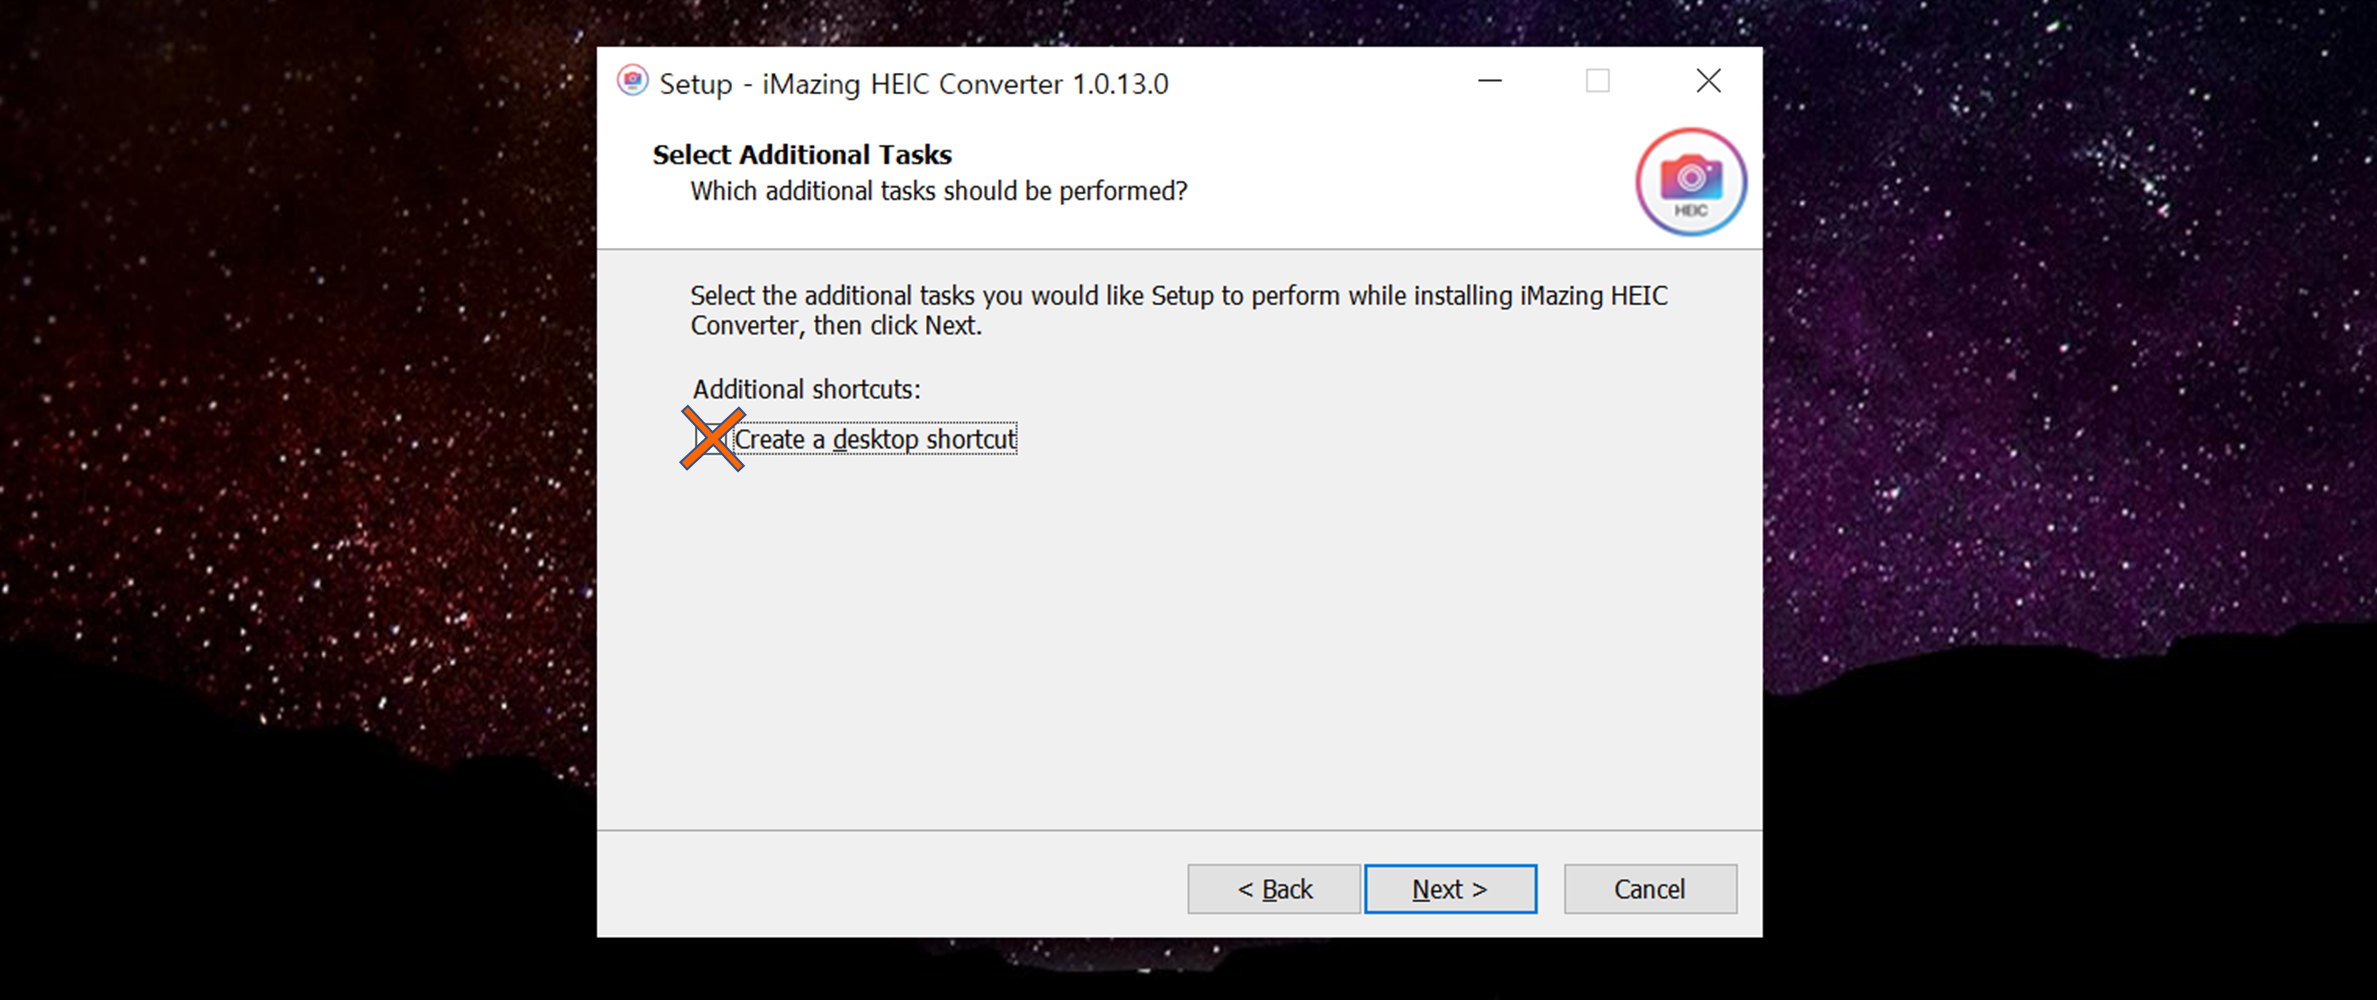Click the "Additional shortcuts:" label
The height and width of the screenshot is (1000, 2377).
806,389
